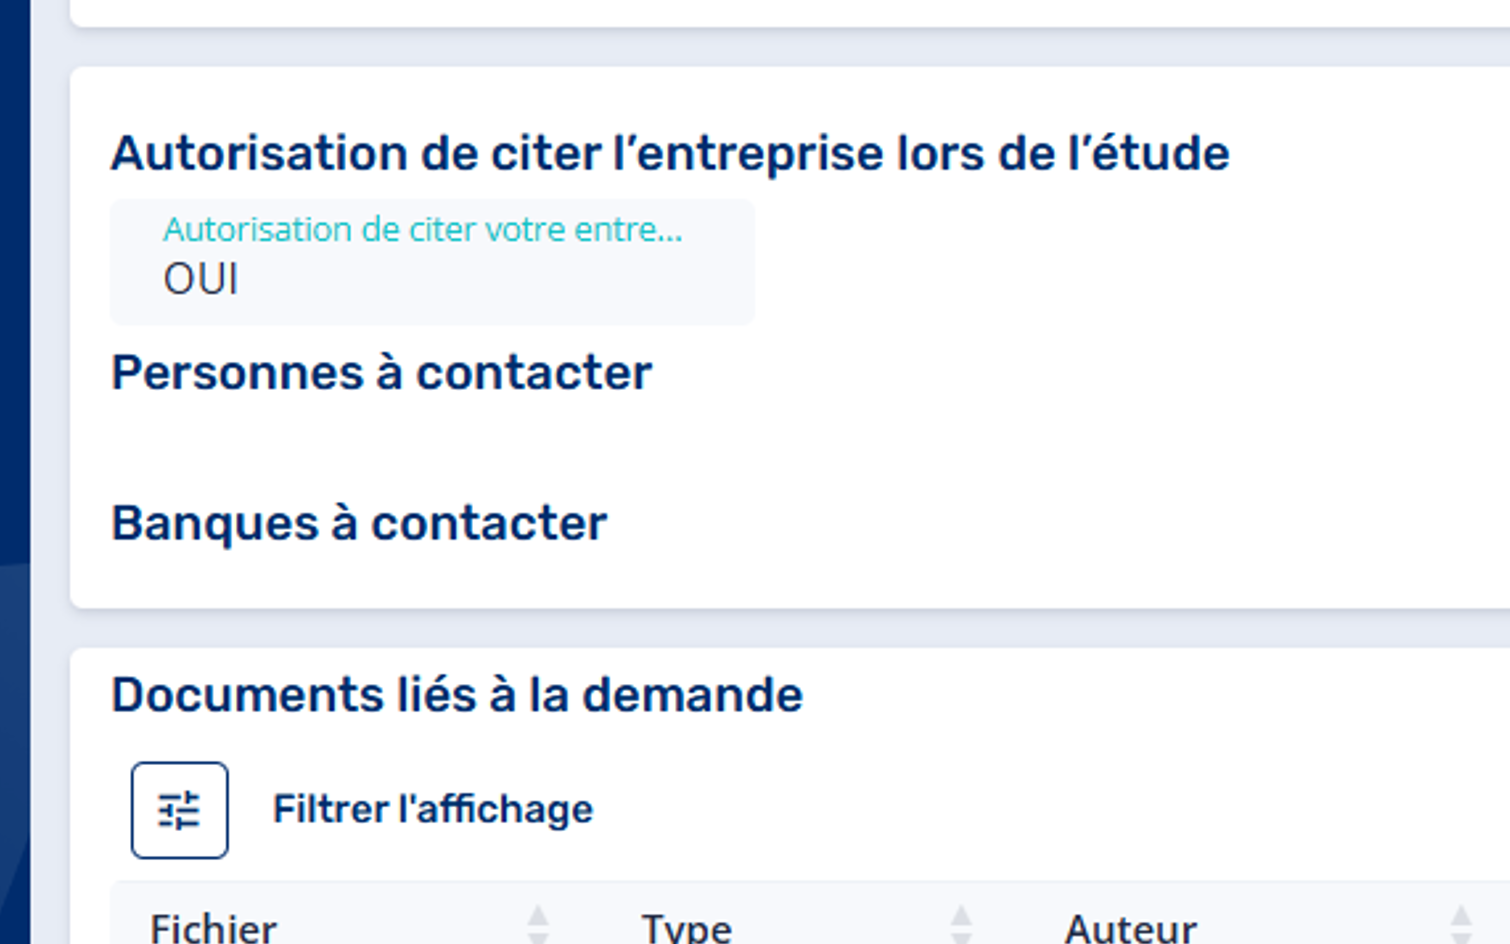Open the display filter sliders icon
Viewport: 1510px width, 944px height.
[x=179, y=810]
